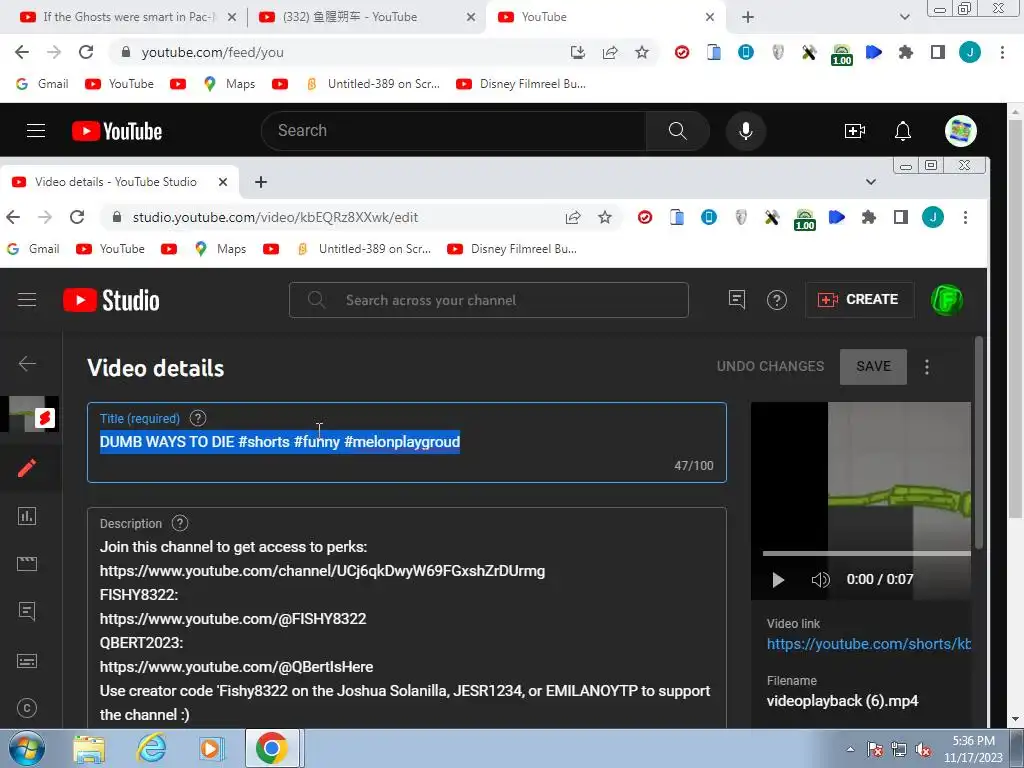Click the CREATE button in Studio
1024x768 pixels.
point(859,300)
